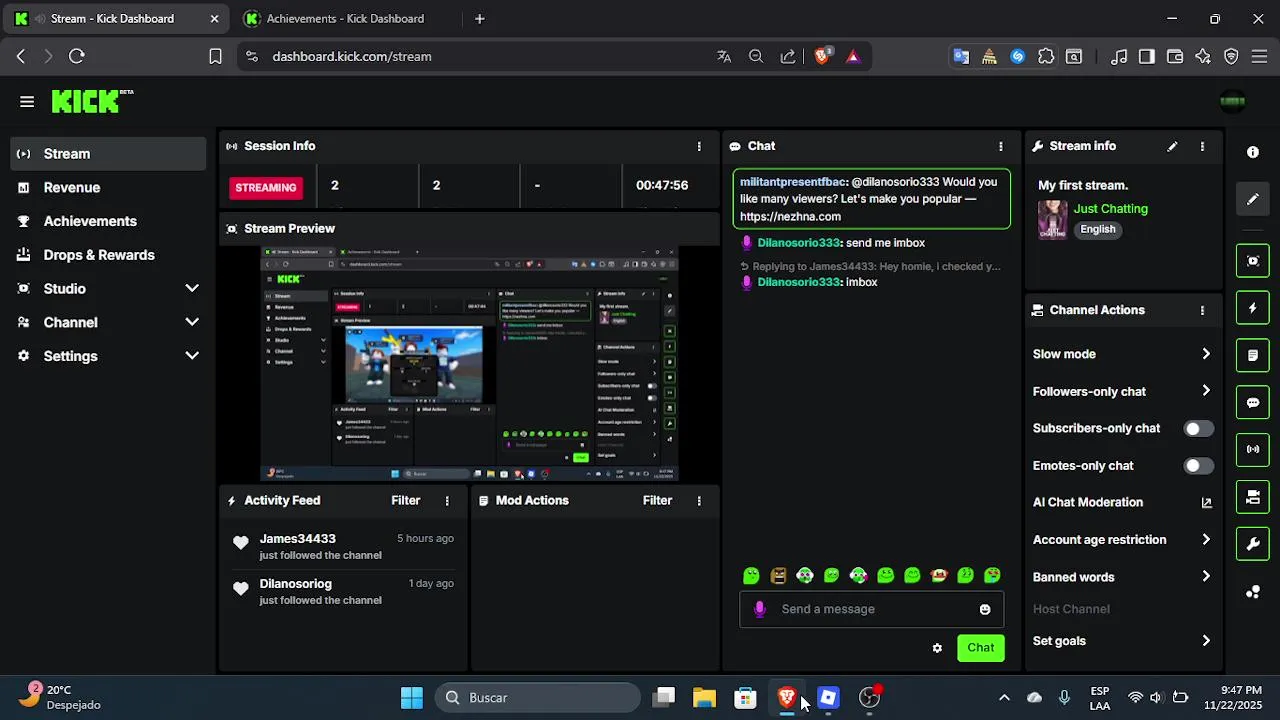This screenshot has height=720, width=1280.
Task: Toggle the wrench widget in right rail
Action: pos(1253,544)
